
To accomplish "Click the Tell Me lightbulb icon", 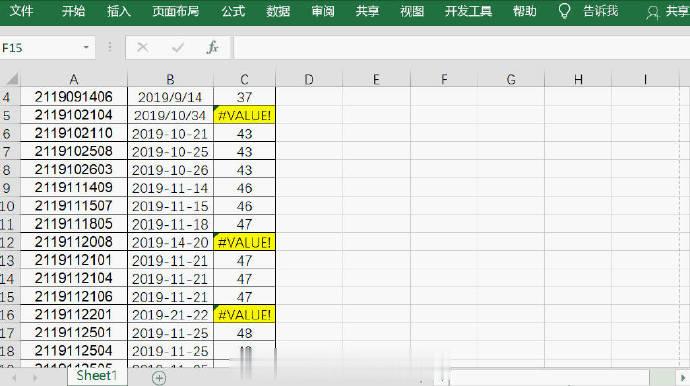I will click(564, 11).
